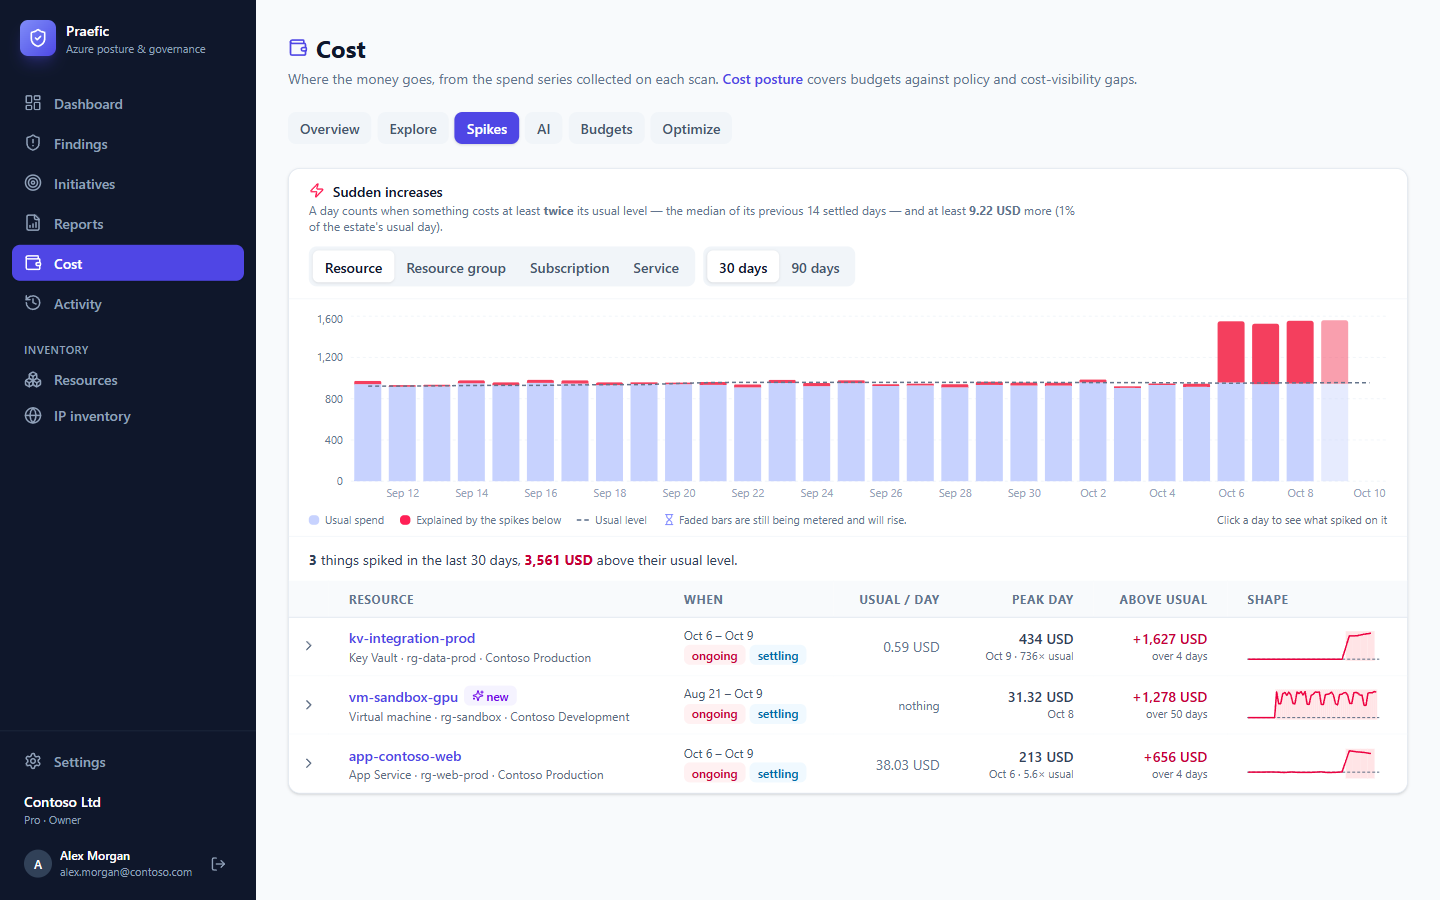This screenshot has height=900, width=1440.
Task: Click the Cost wallet icon in sidebar
Action: pos(33,263)
